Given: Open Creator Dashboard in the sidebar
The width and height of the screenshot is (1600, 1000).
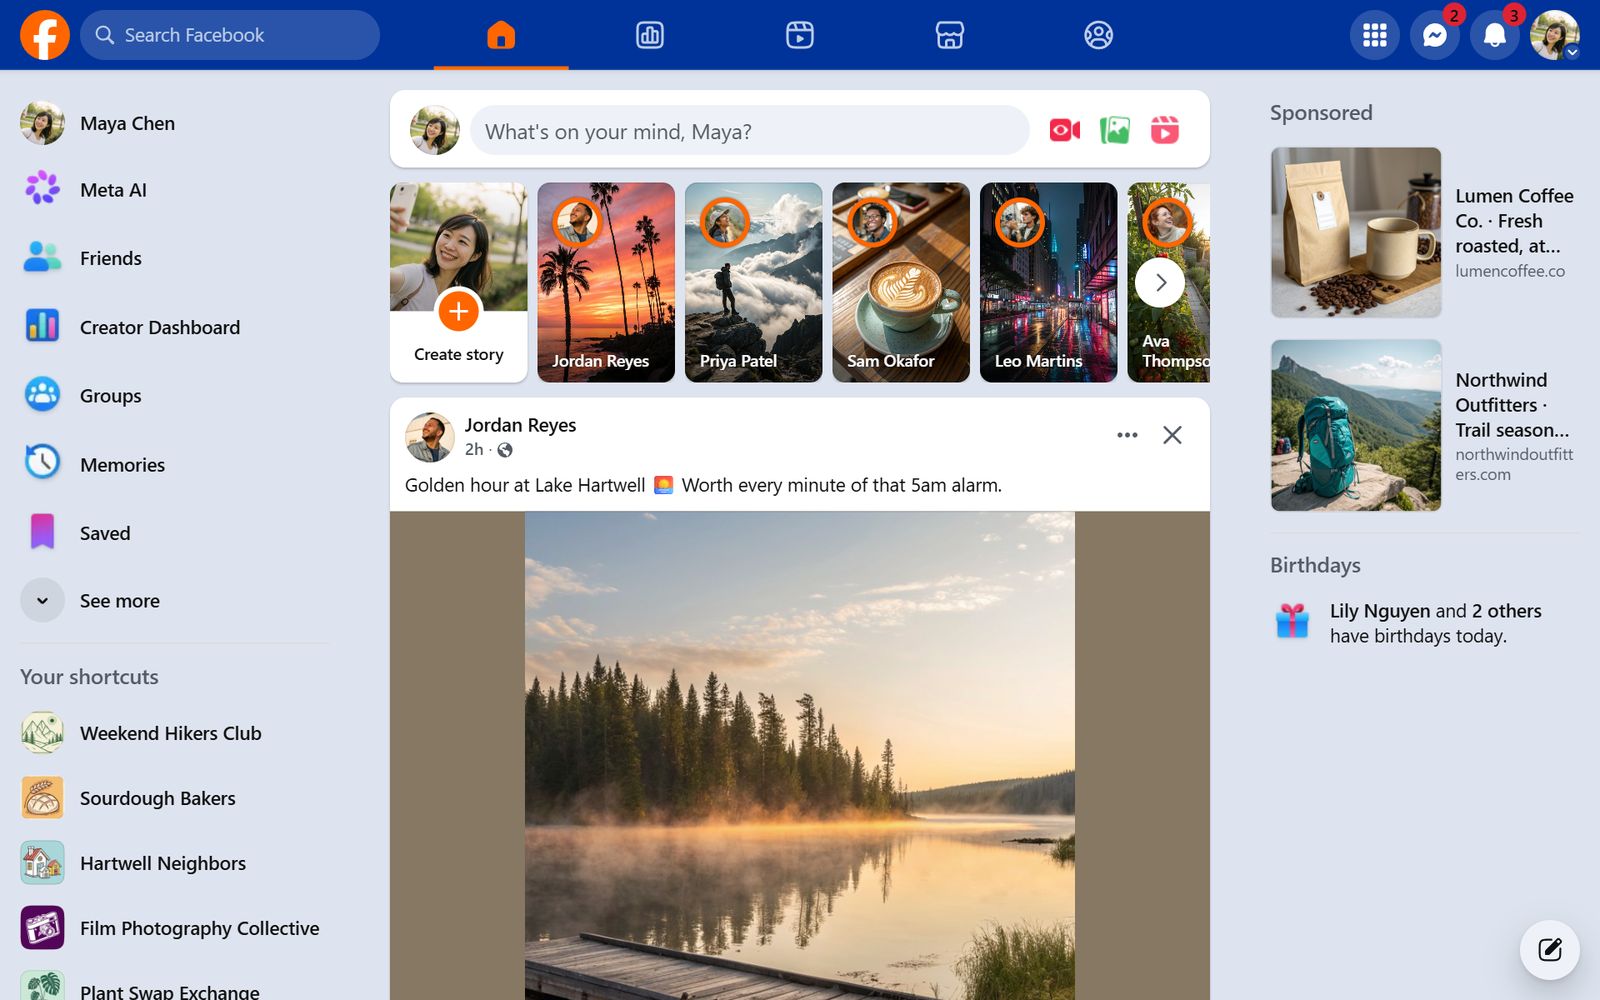Looking at the screenshot, I should click(x=175, y=327).
